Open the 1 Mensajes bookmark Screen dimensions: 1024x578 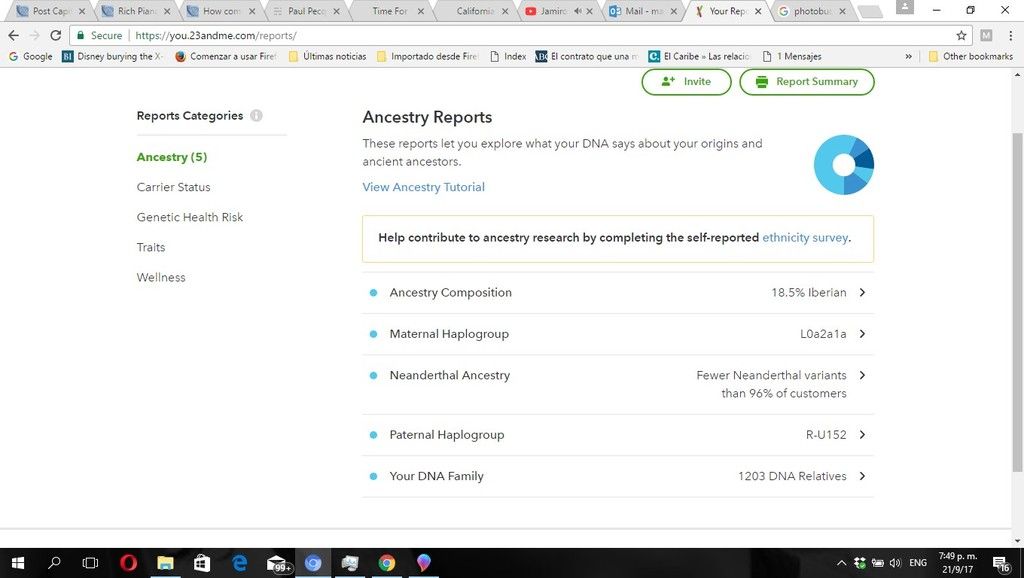pos(792,56)
